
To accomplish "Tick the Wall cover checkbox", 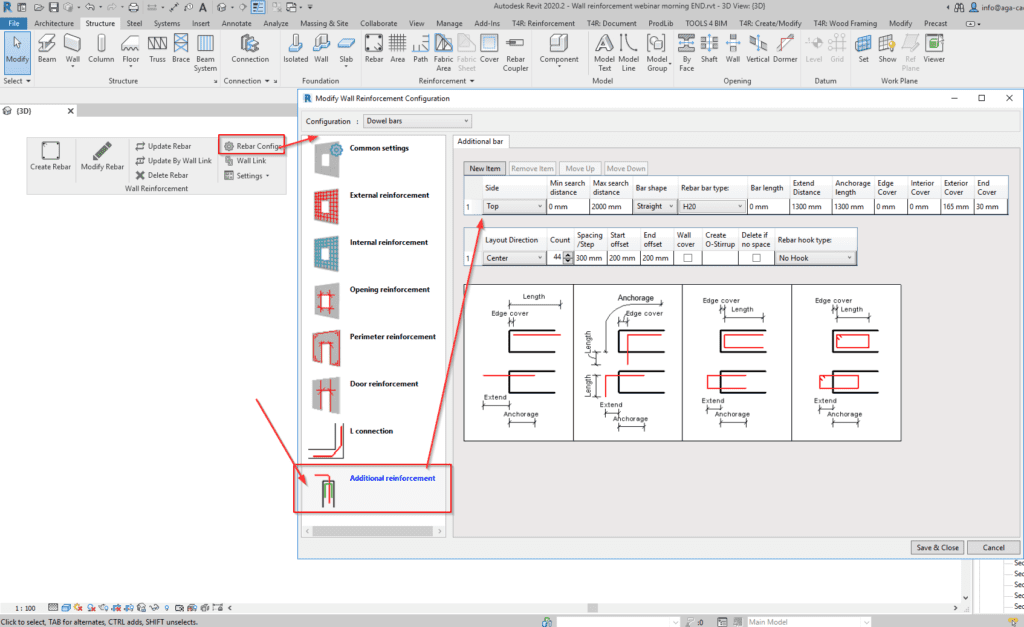I will 687,258.
